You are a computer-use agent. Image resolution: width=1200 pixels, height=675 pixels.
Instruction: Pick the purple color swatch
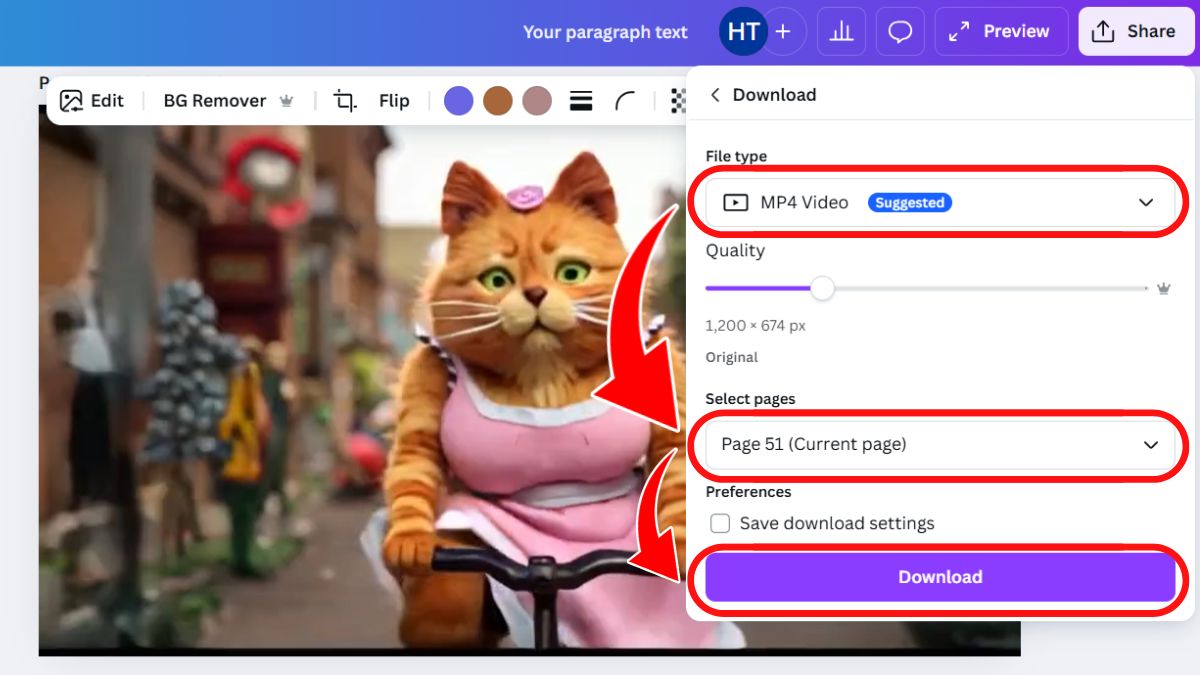pyautogui.click(x=458, y=101)
